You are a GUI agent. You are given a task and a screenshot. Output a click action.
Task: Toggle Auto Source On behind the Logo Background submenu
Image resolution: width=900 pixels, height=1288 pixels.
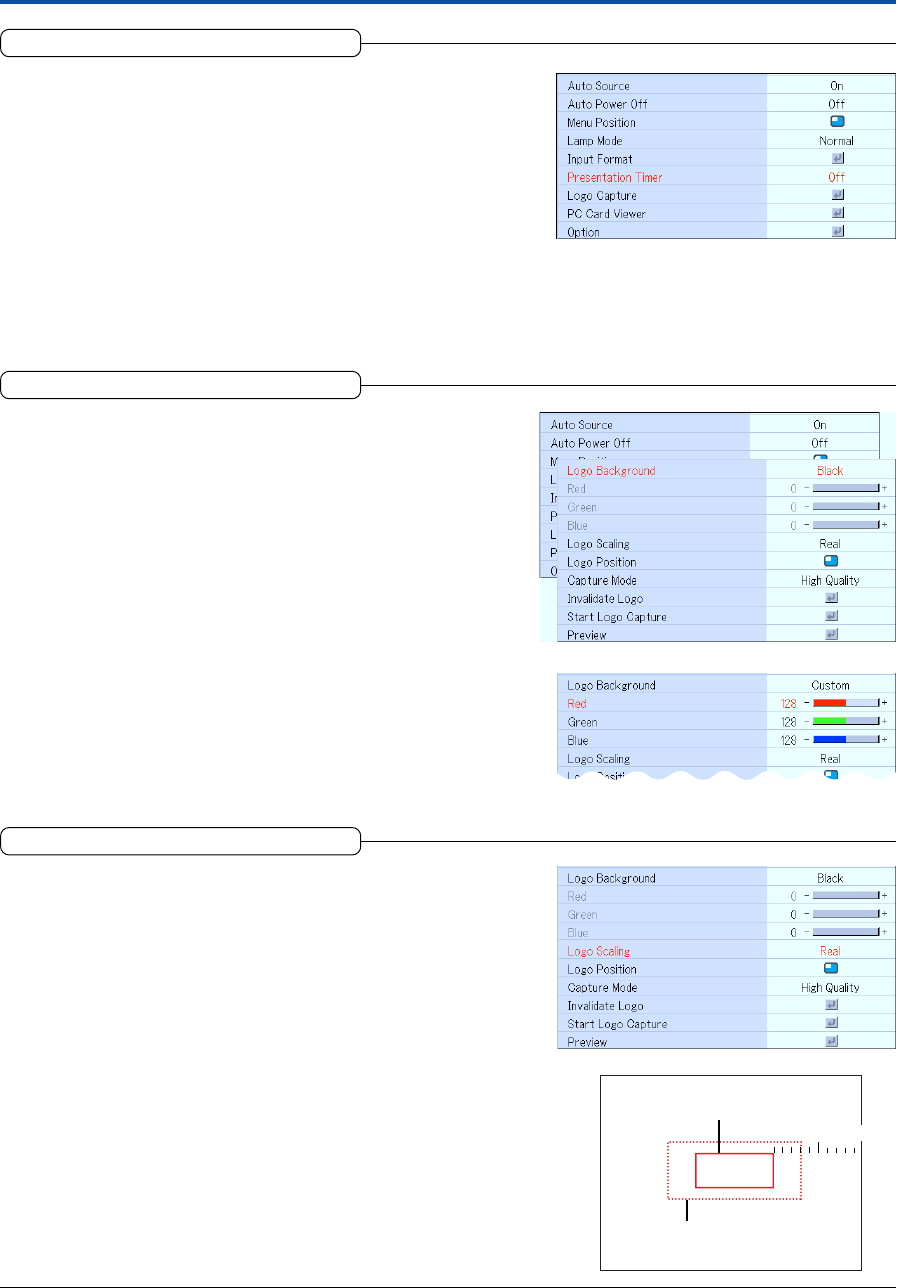click(819, 425)
